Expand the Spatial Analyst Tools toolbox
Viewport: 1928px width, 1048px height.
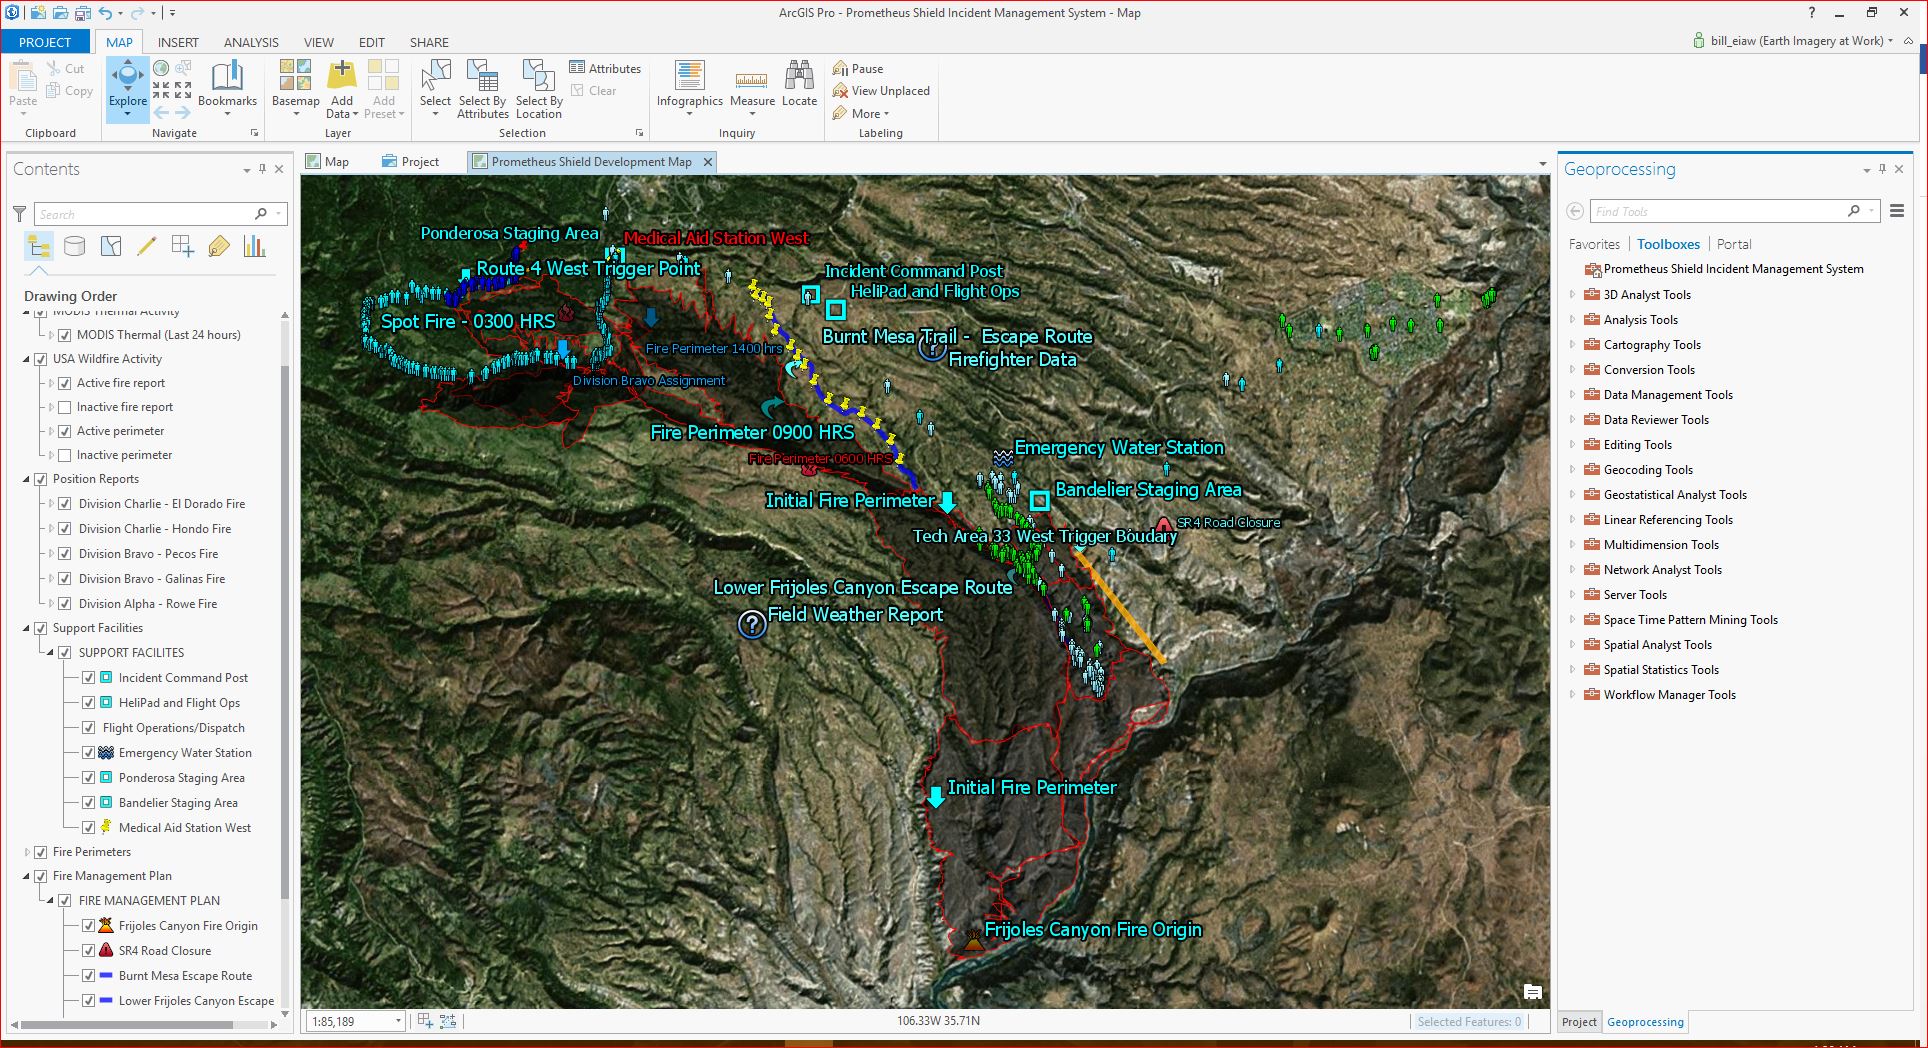pos(1573,644)
